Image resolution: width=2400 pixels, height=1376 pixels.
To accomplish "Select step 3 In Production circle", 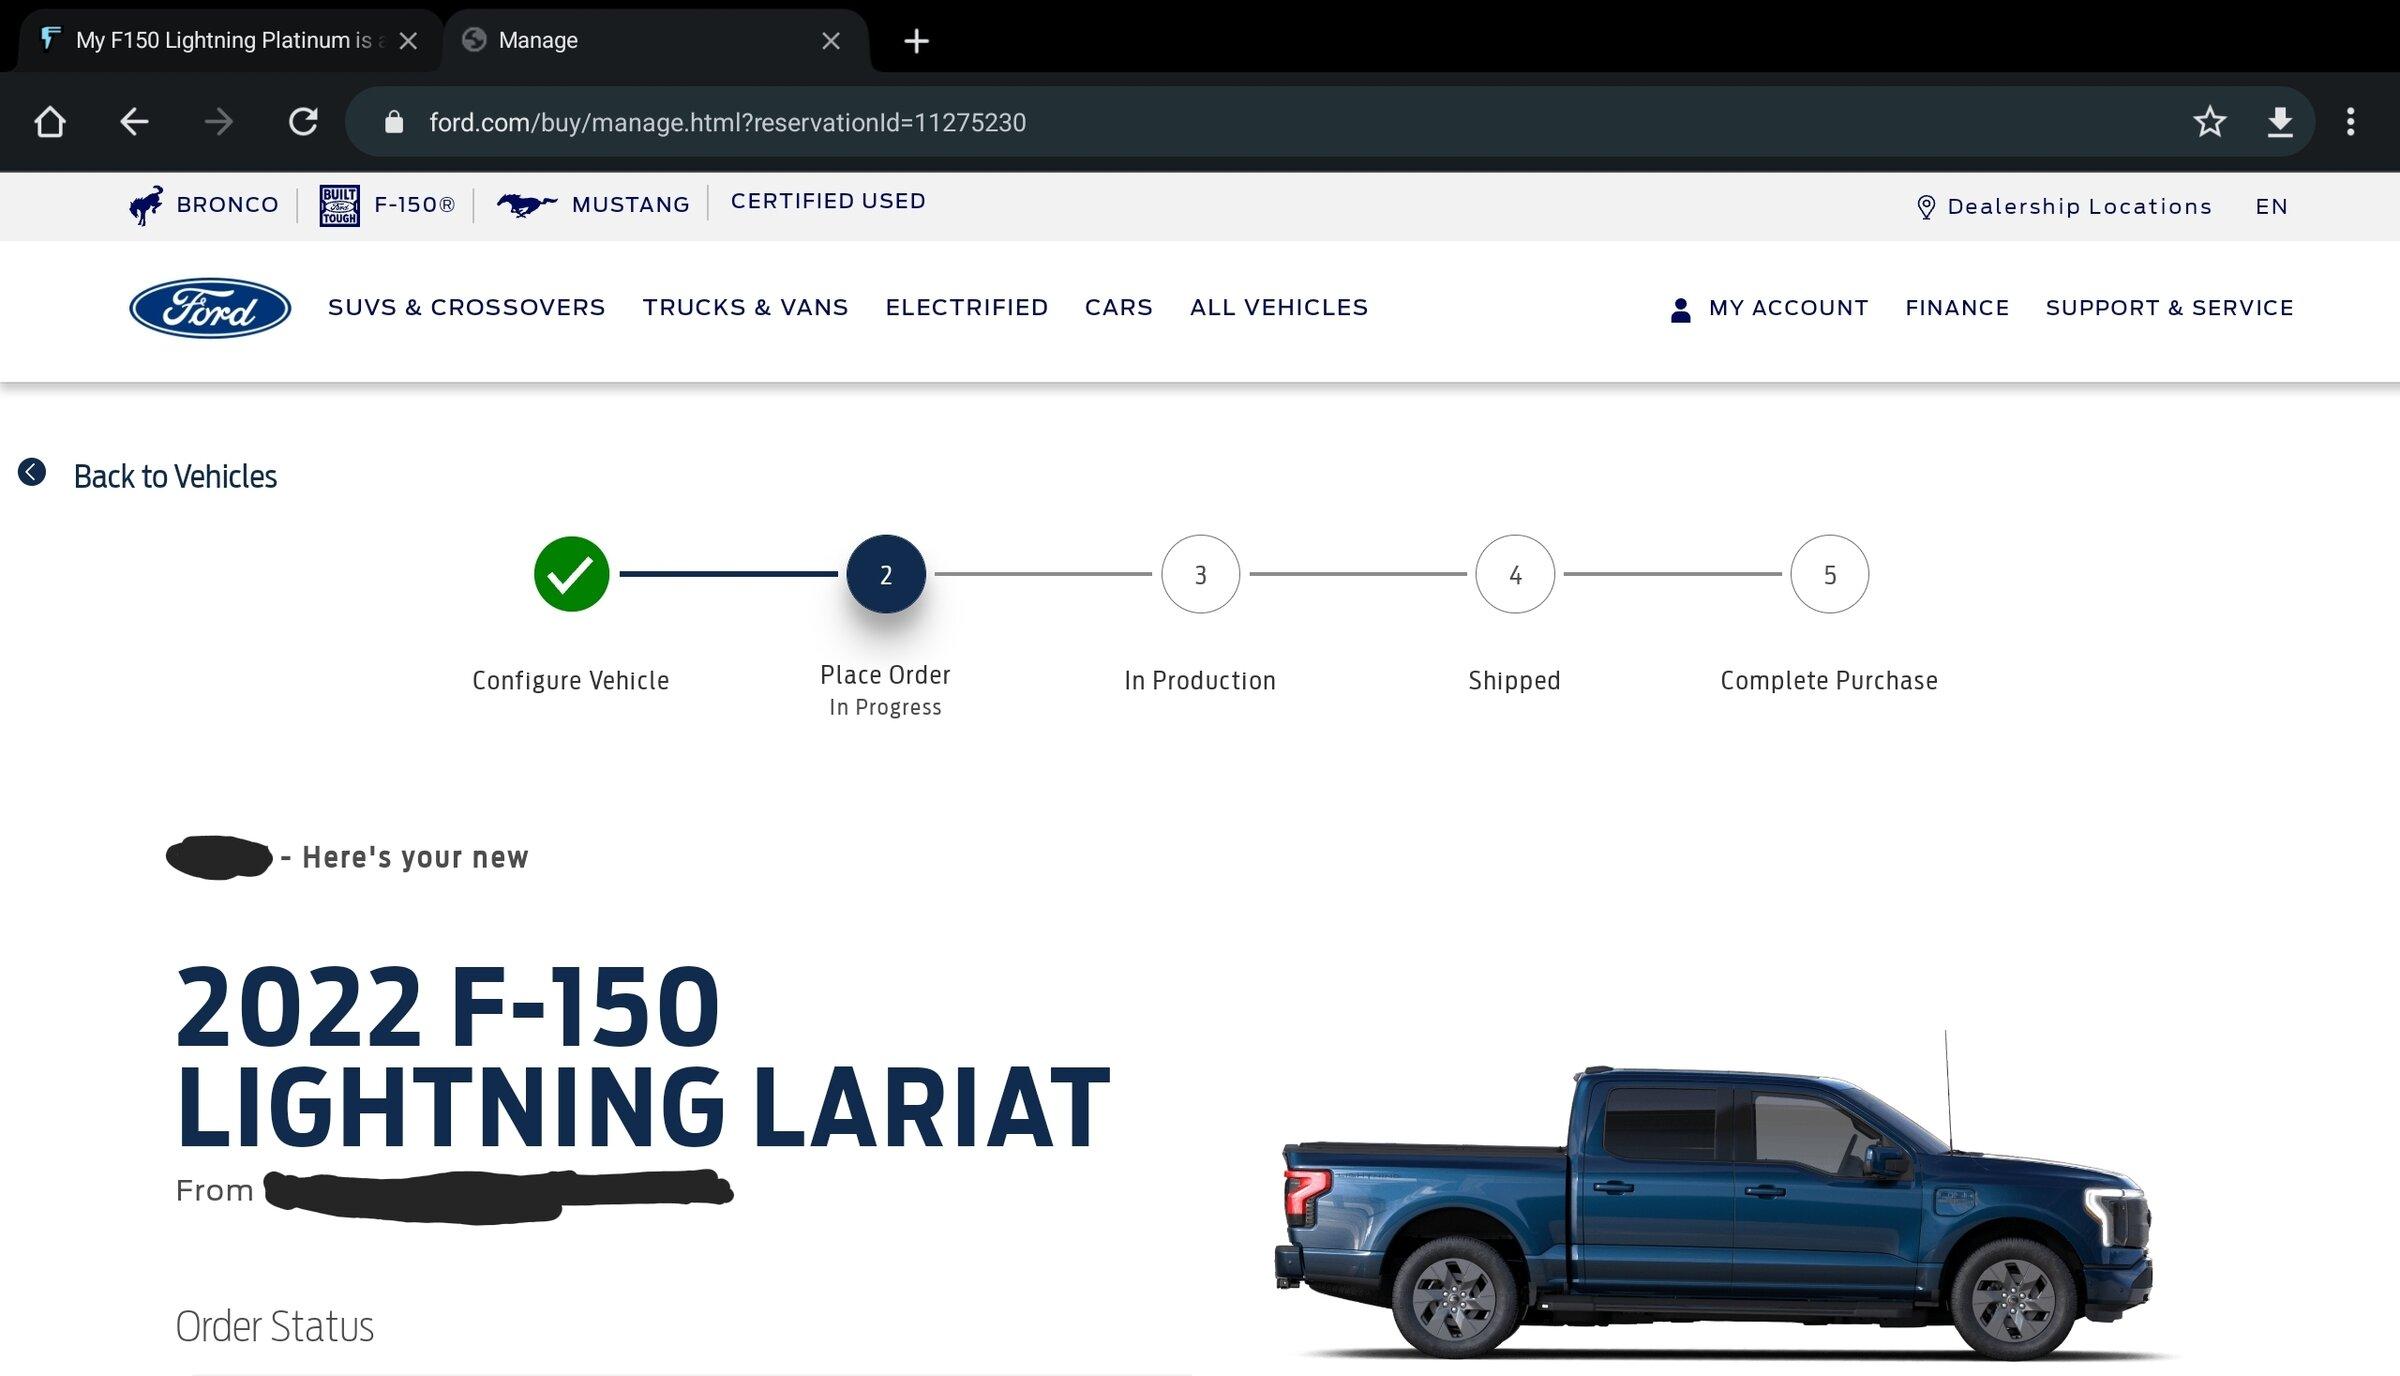I will click(1200, 574).
